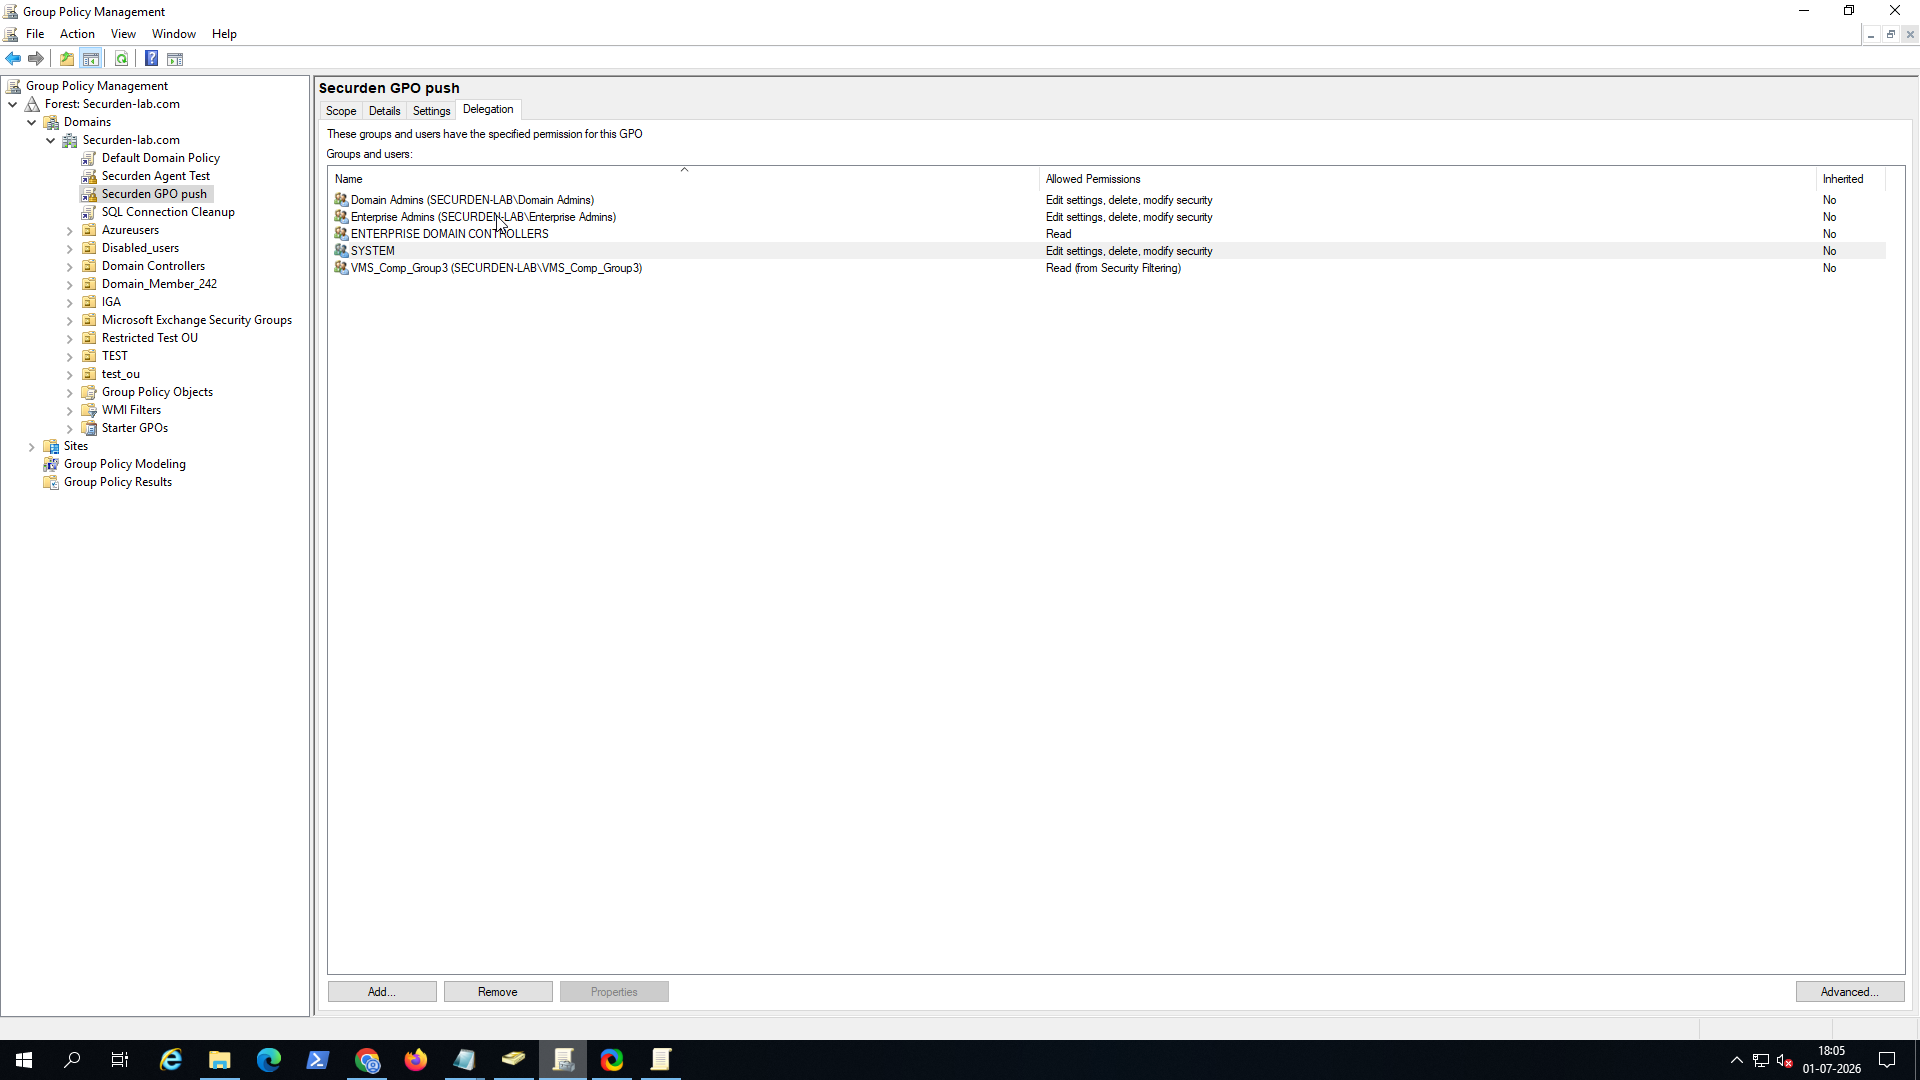
Task: Collapse the Securden-lab.com domain node
Action: click(51, 140)
